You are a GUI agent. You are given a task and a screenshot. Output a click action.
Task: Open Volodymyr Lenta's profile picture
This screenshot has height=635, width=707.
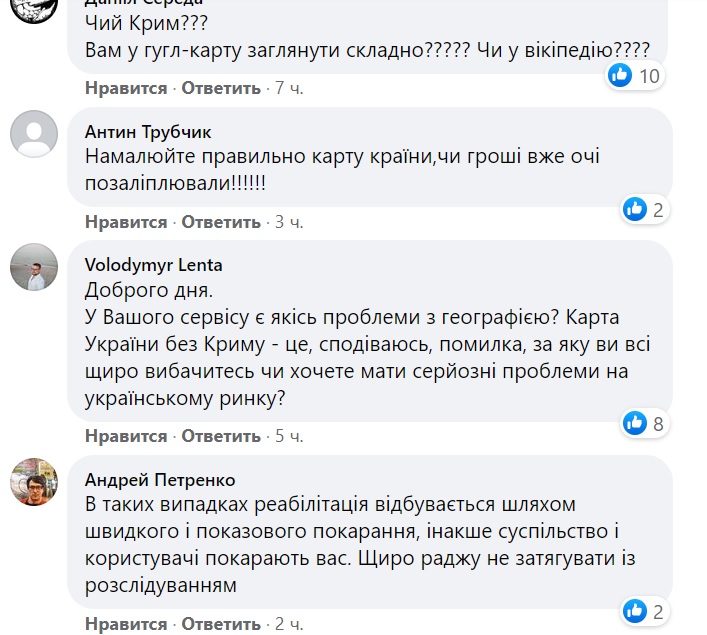[x=34, y=267]
